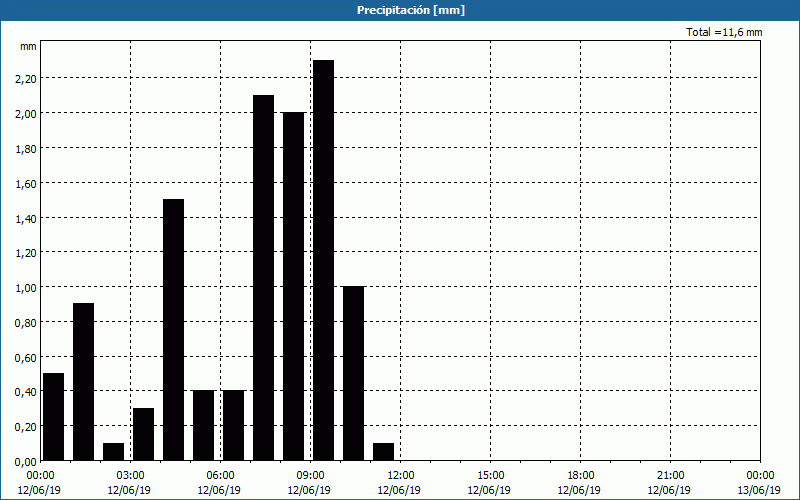Click the 0,00 y-axis label

point(26,462)
